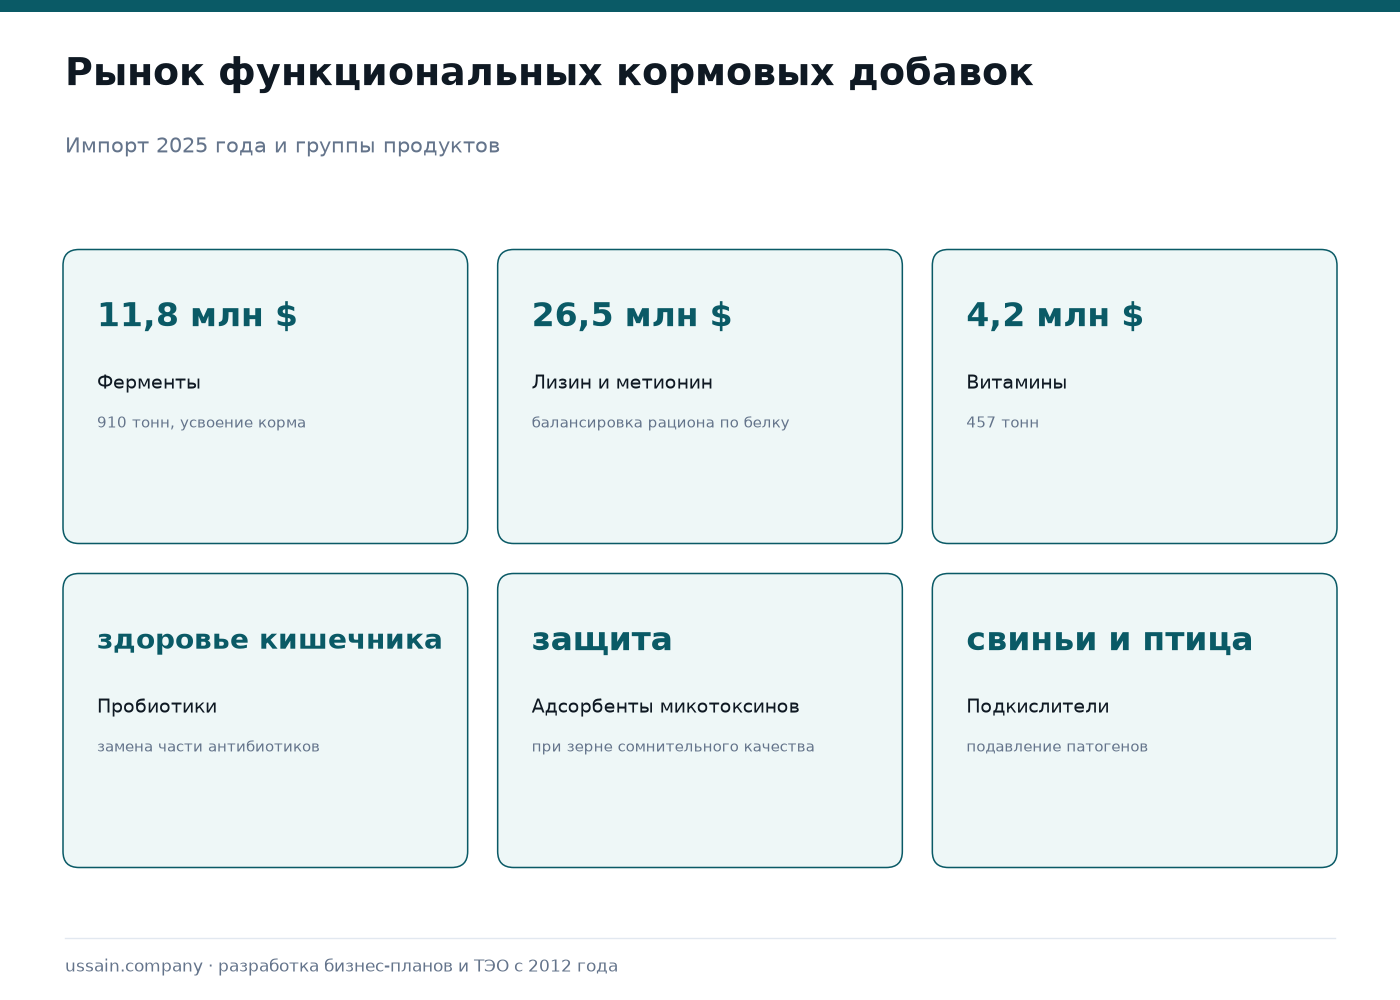Click the 'свиньи и птица' heading

pos(1110,639)
